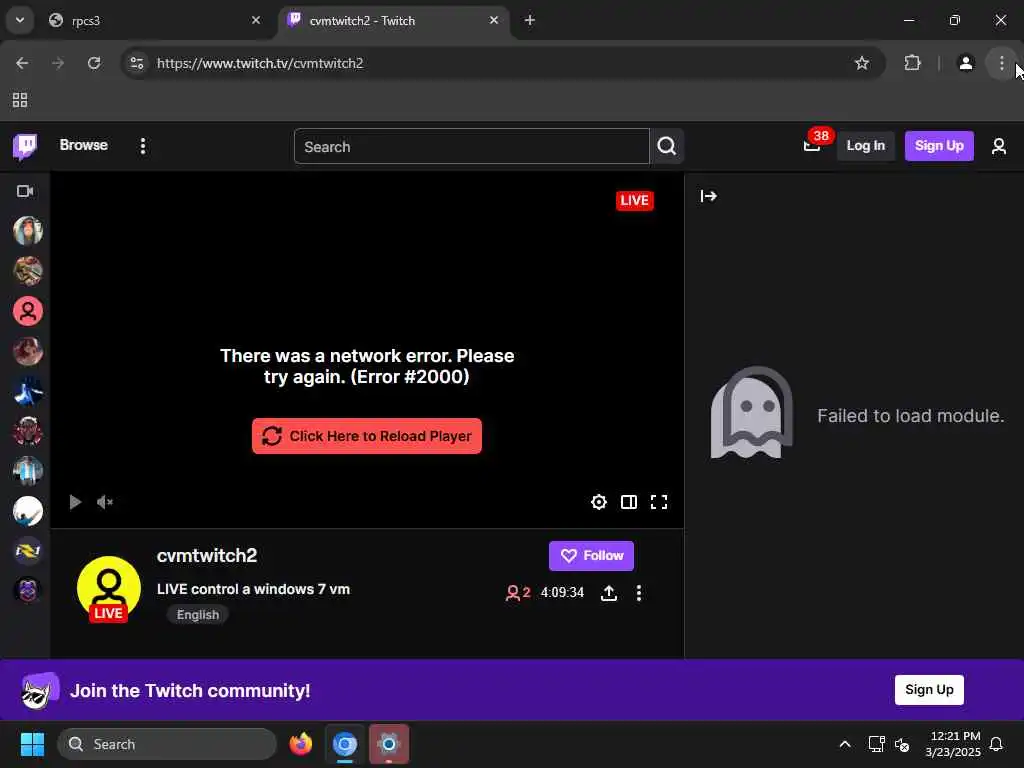Open Prime loot notifications with 38 badge
Image resolution: width=1024 pixels, height=768 pixels.
(812, 145)
